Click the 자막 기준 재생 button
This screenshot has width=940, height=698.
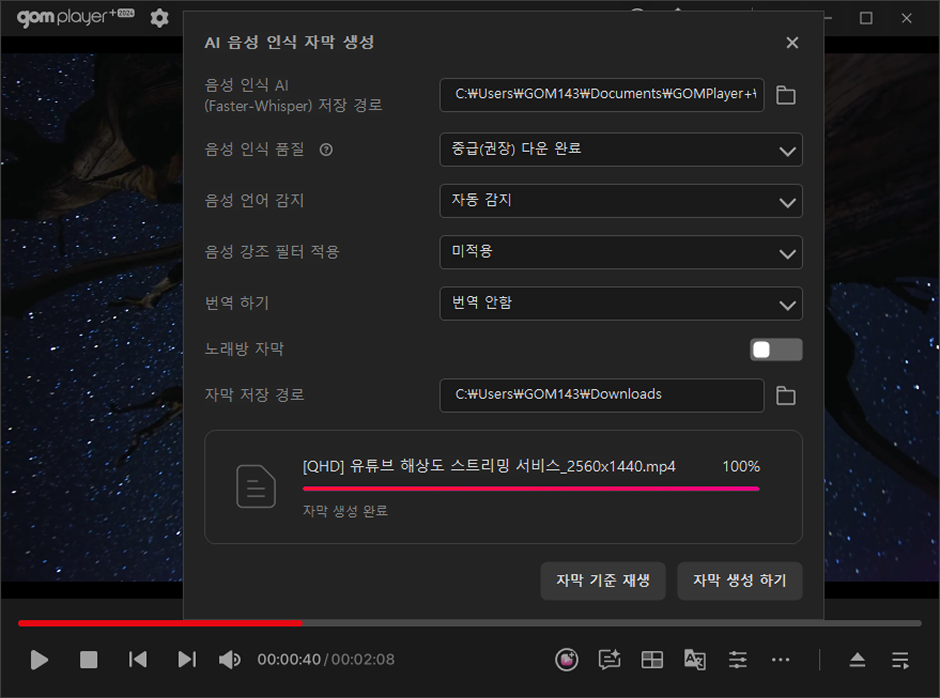coord(602,581)
